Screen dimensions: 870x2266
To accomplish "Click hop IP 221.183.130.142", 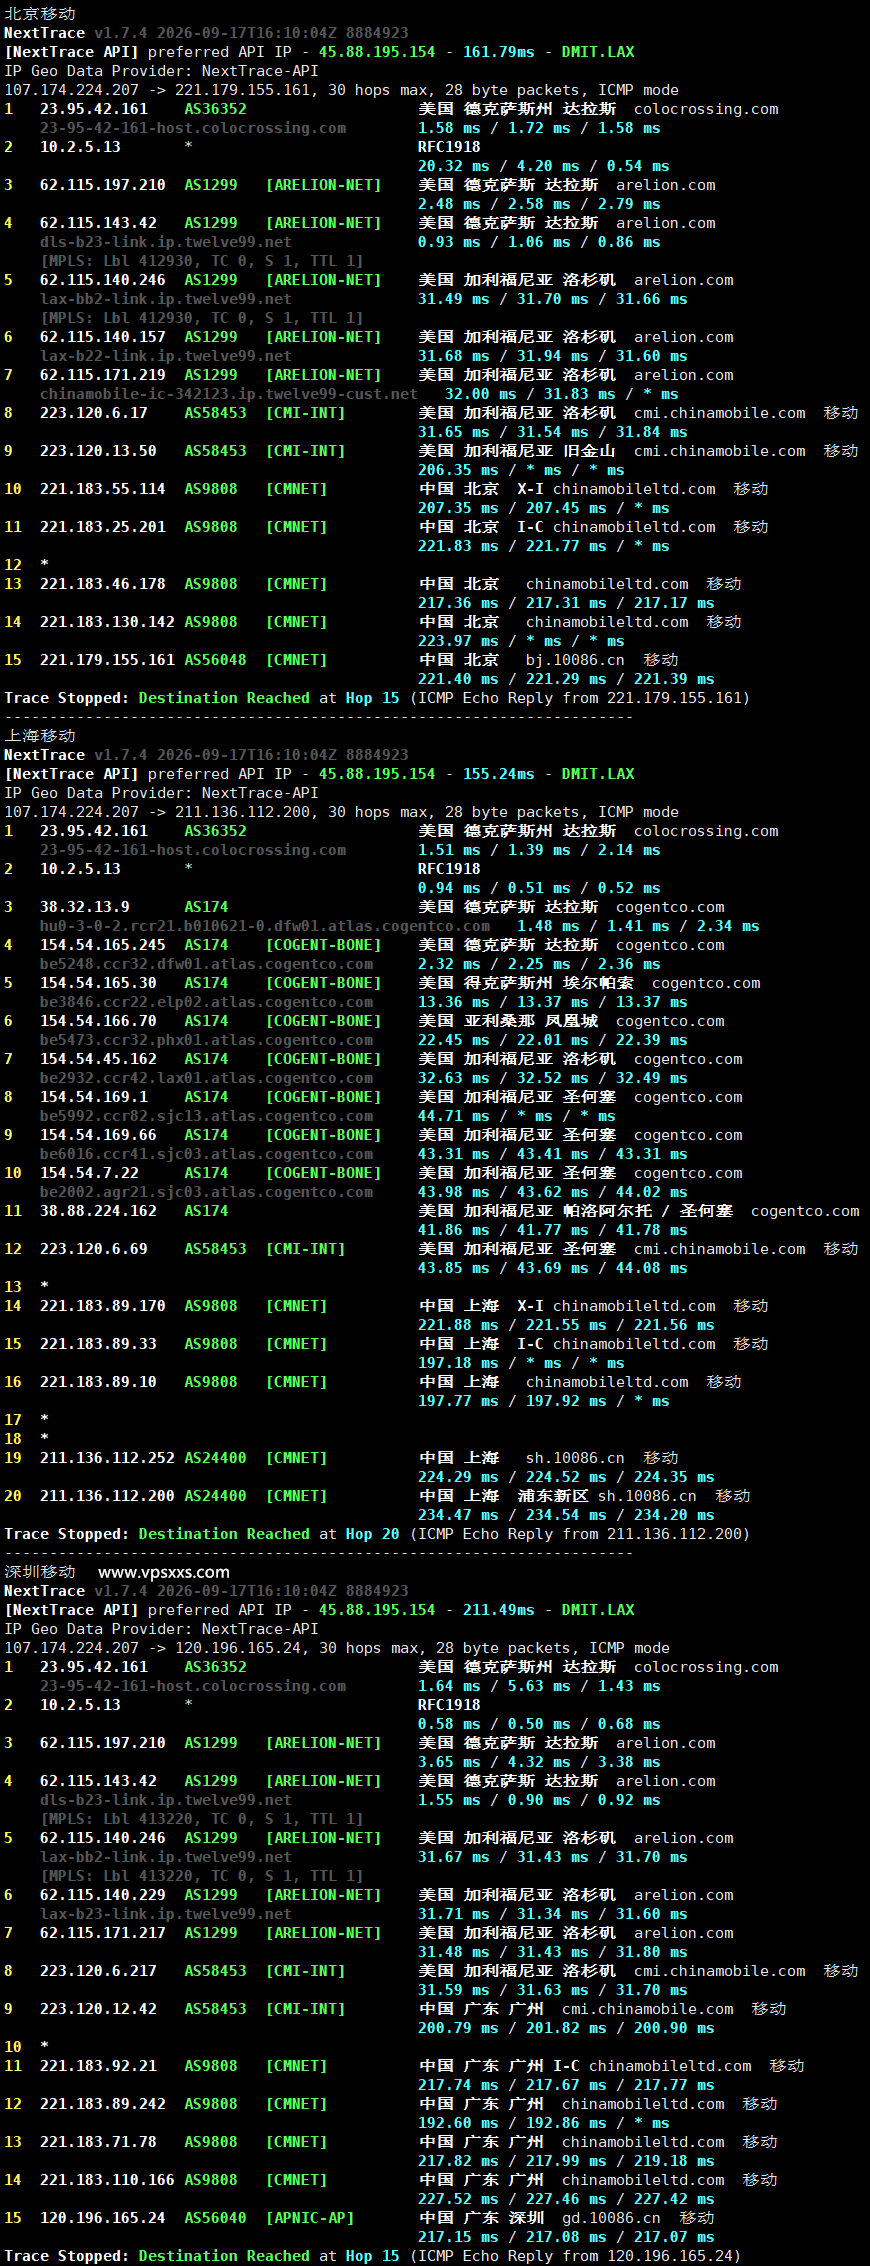I will [x=107, y=622].
